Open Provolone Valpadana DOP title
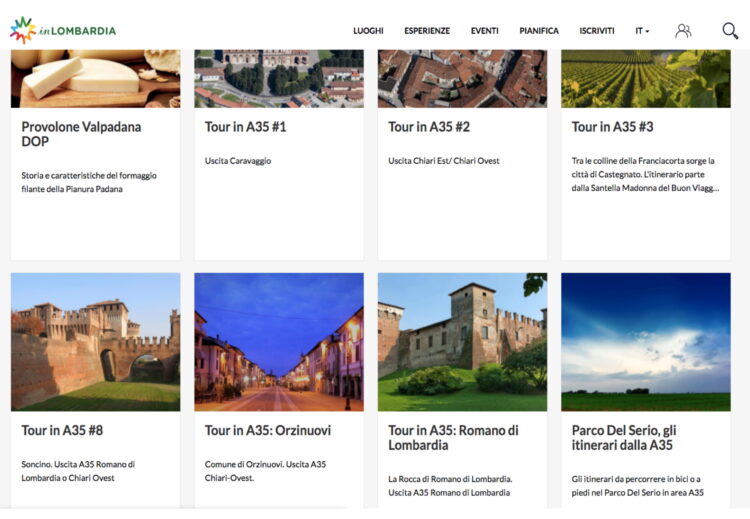The image size is (750, 519). [x=81, y=134]
